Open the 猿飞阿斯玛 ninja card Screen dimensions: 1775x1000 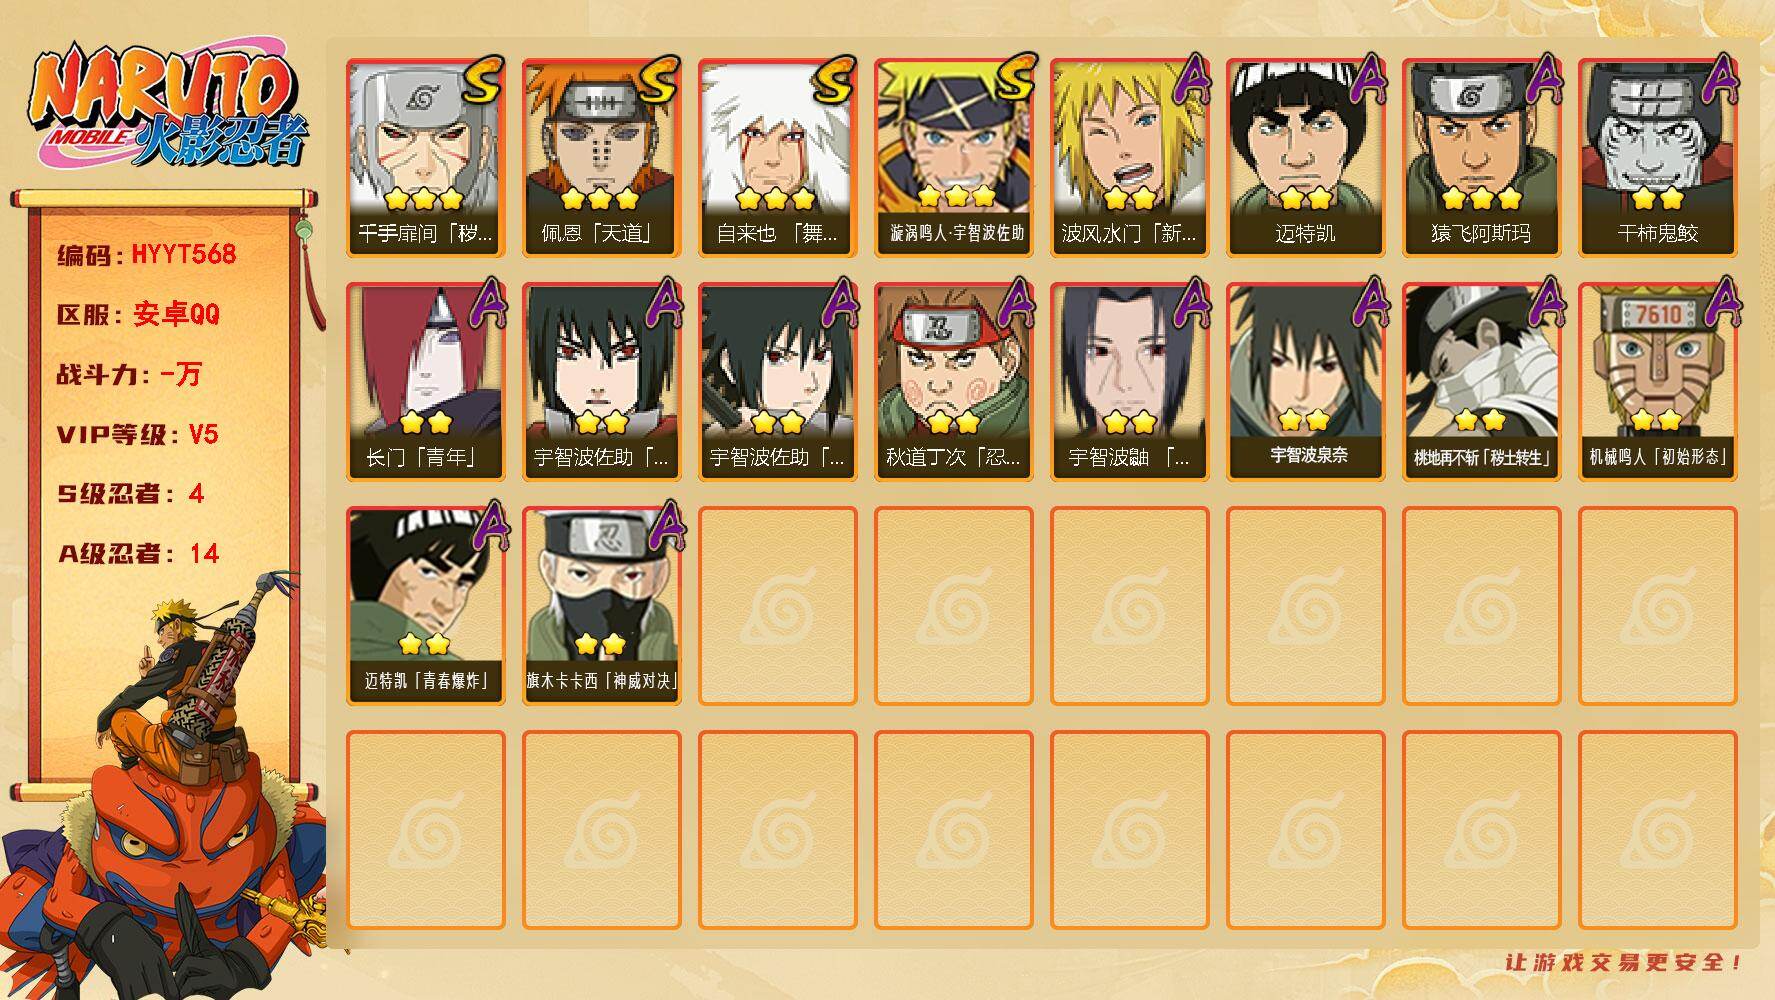point(1482,158)
